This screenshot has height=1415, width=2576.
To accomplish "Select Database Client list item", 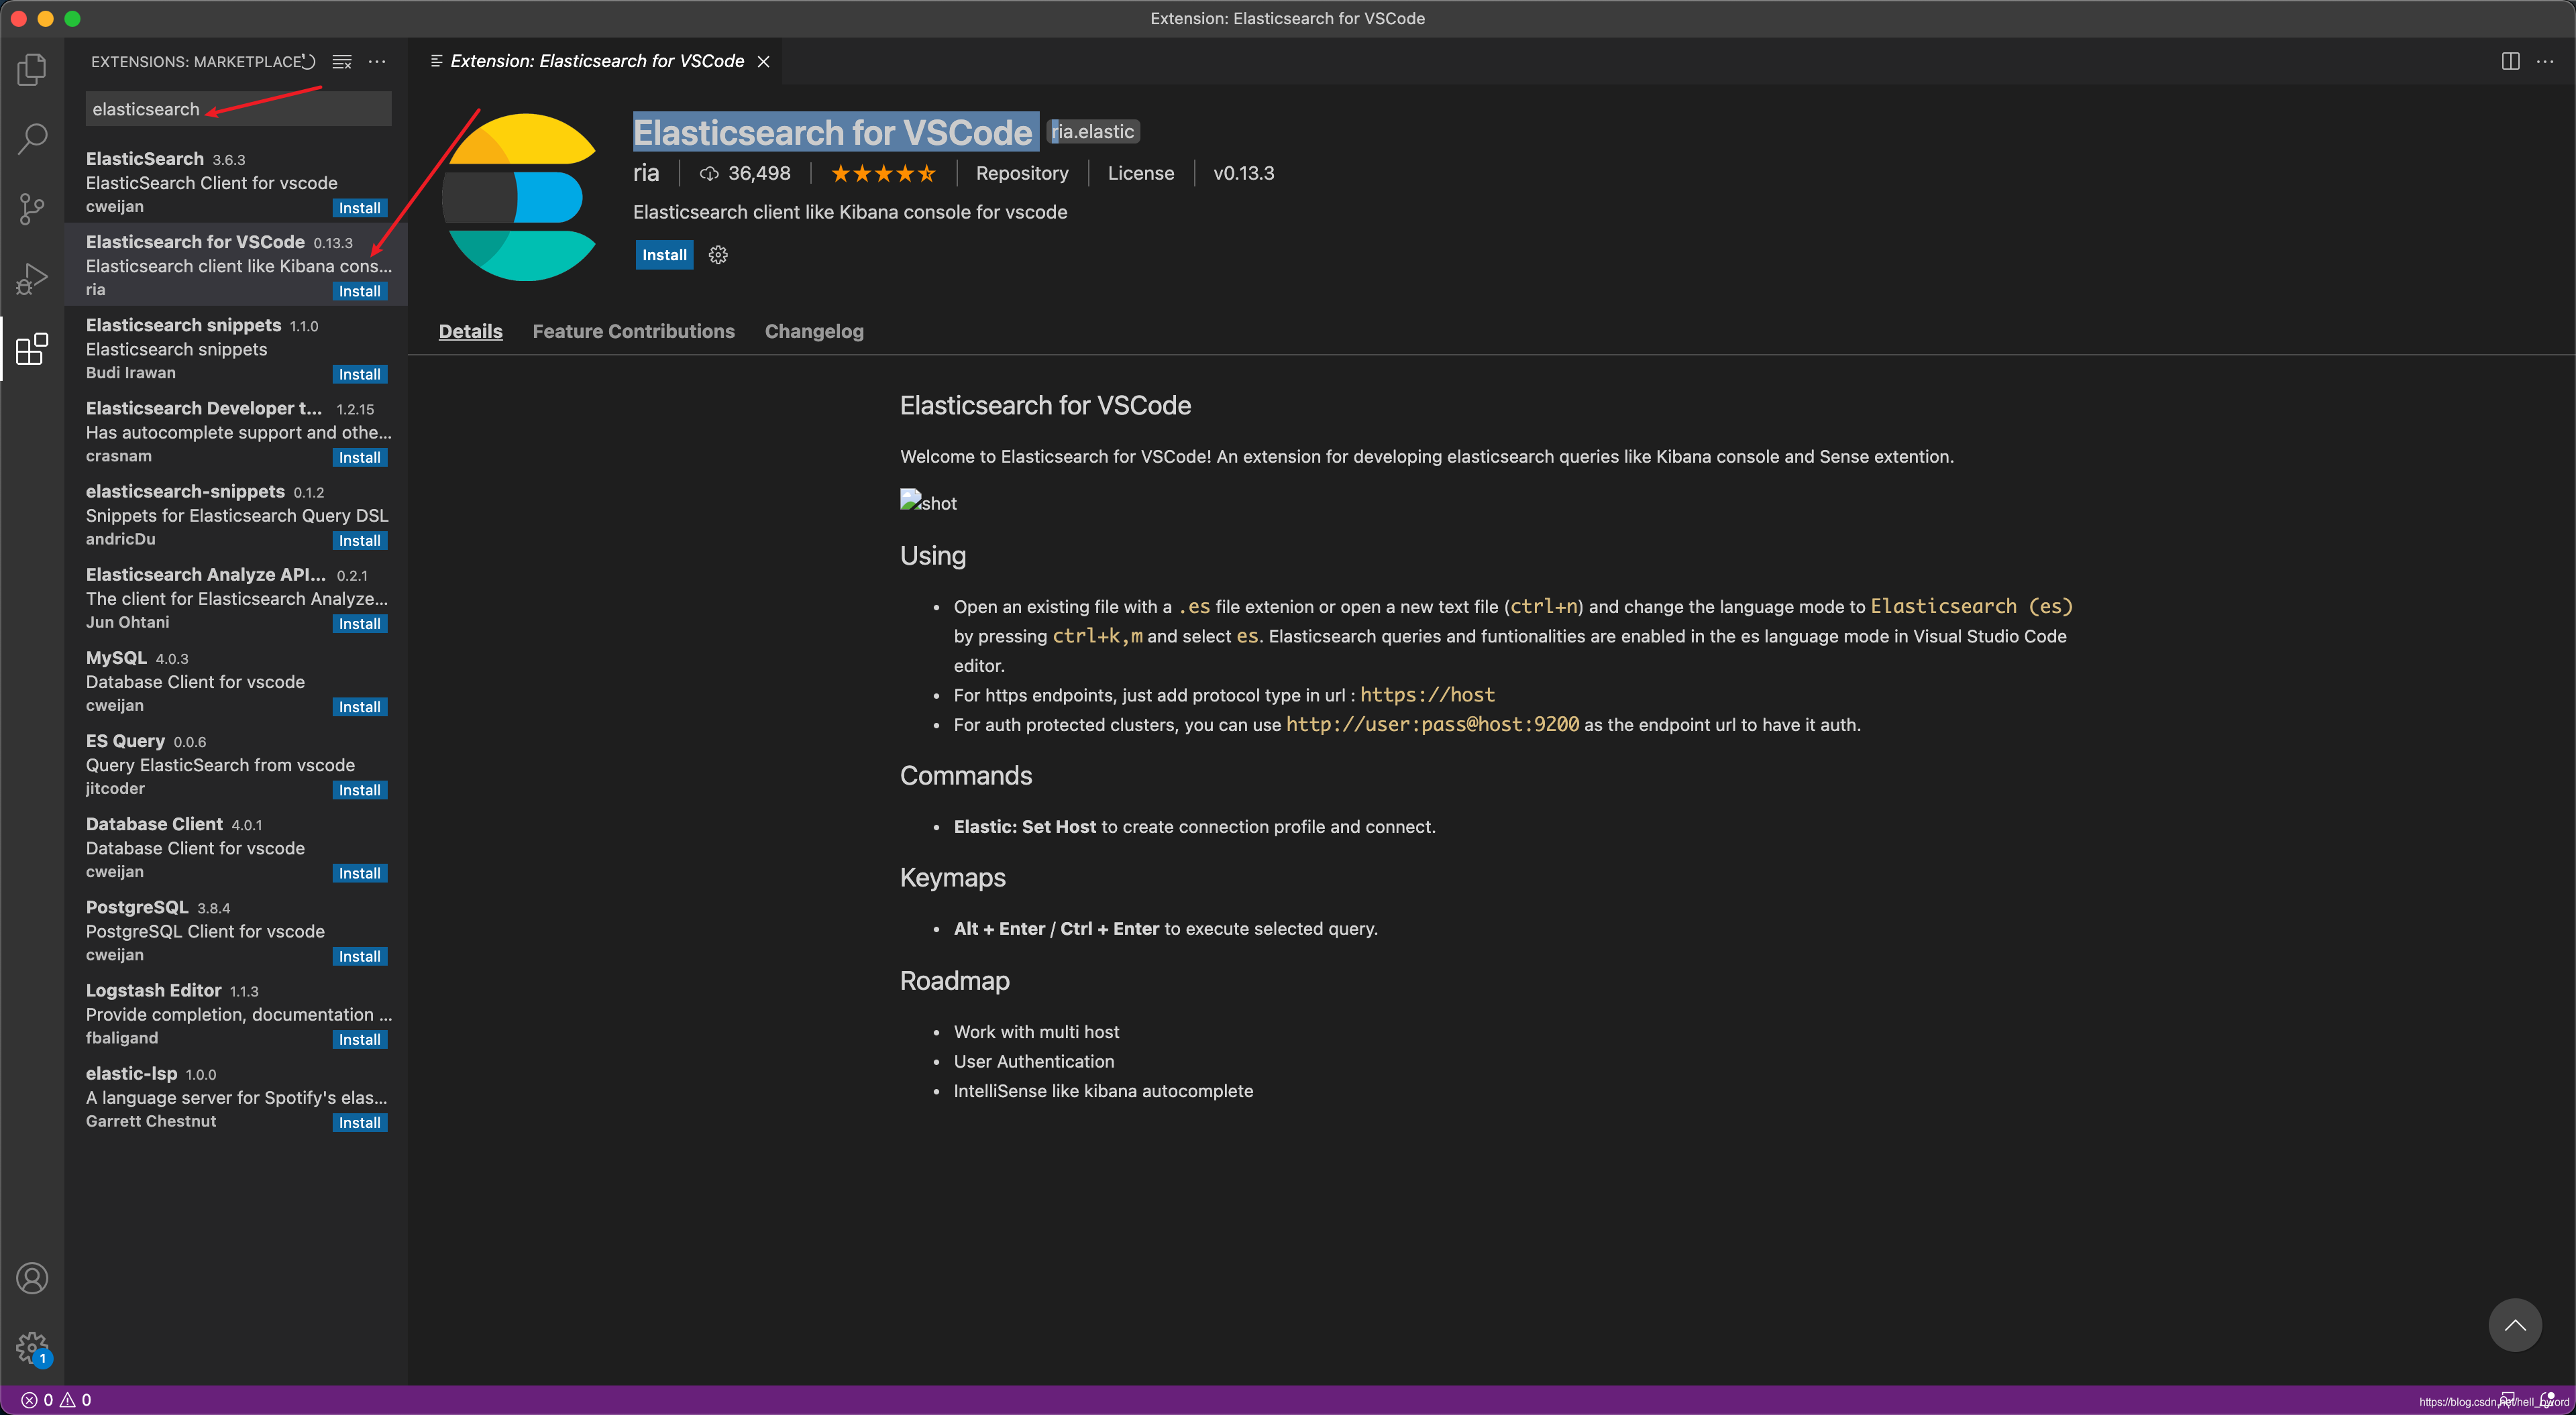I will pyautogui.click(x=237, y=846).
